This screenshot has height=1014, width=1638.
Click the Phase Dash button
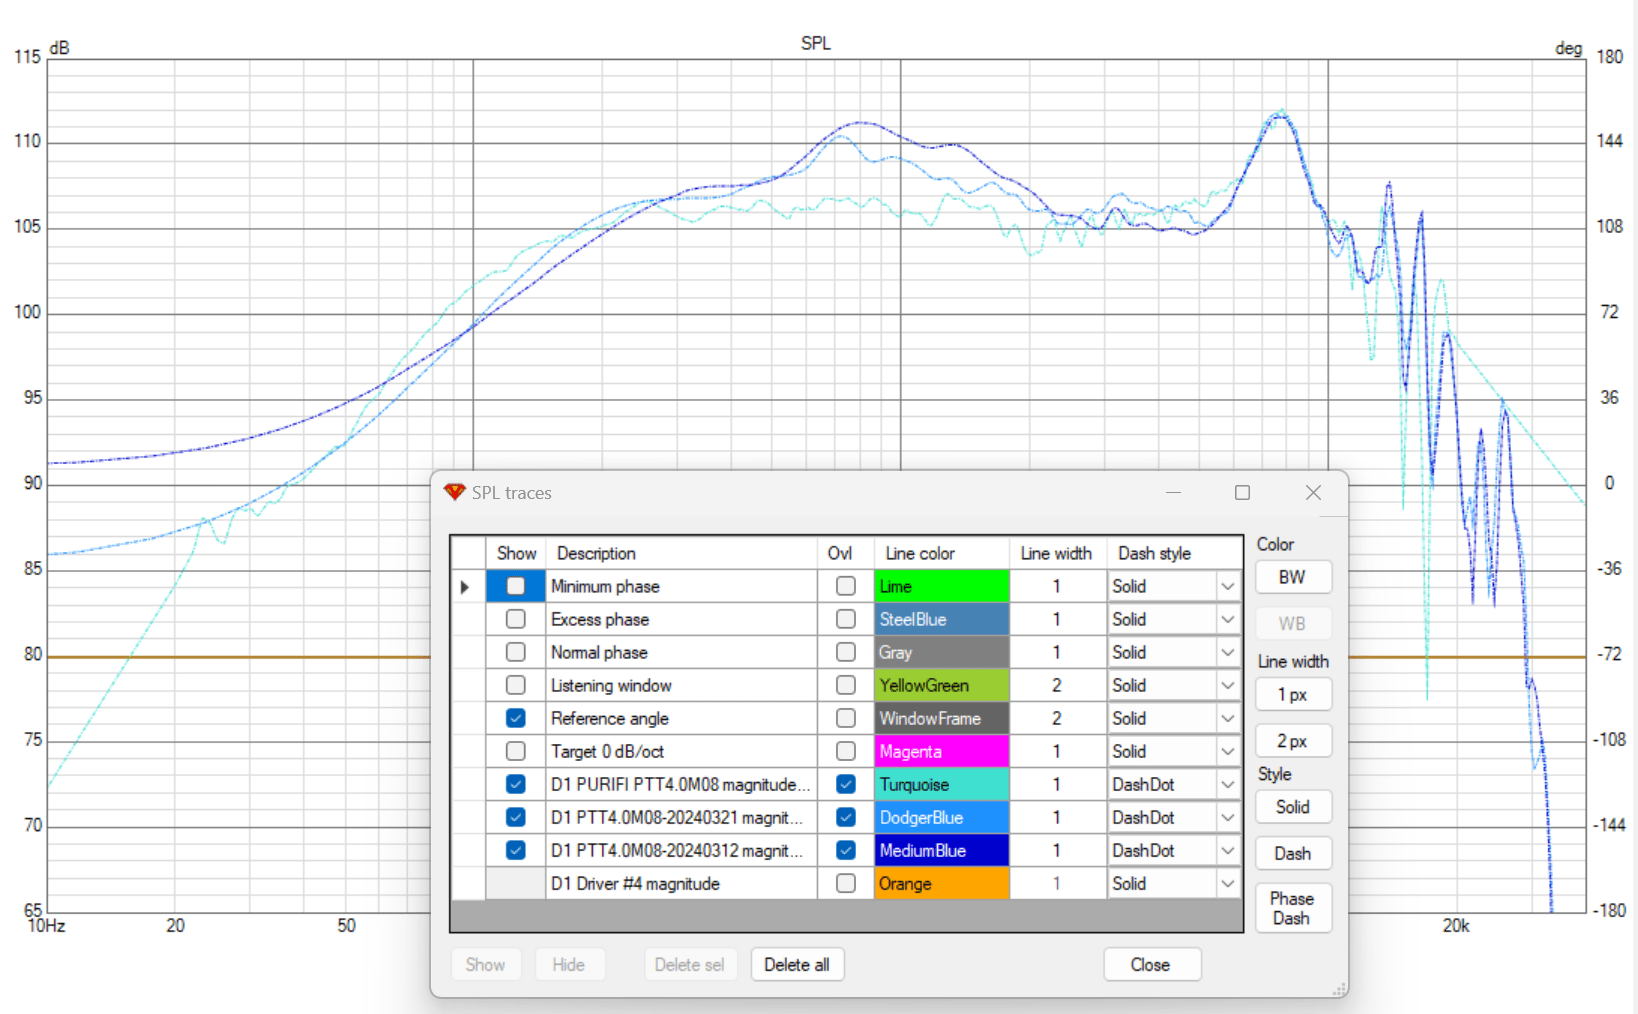click(1292, 908)
